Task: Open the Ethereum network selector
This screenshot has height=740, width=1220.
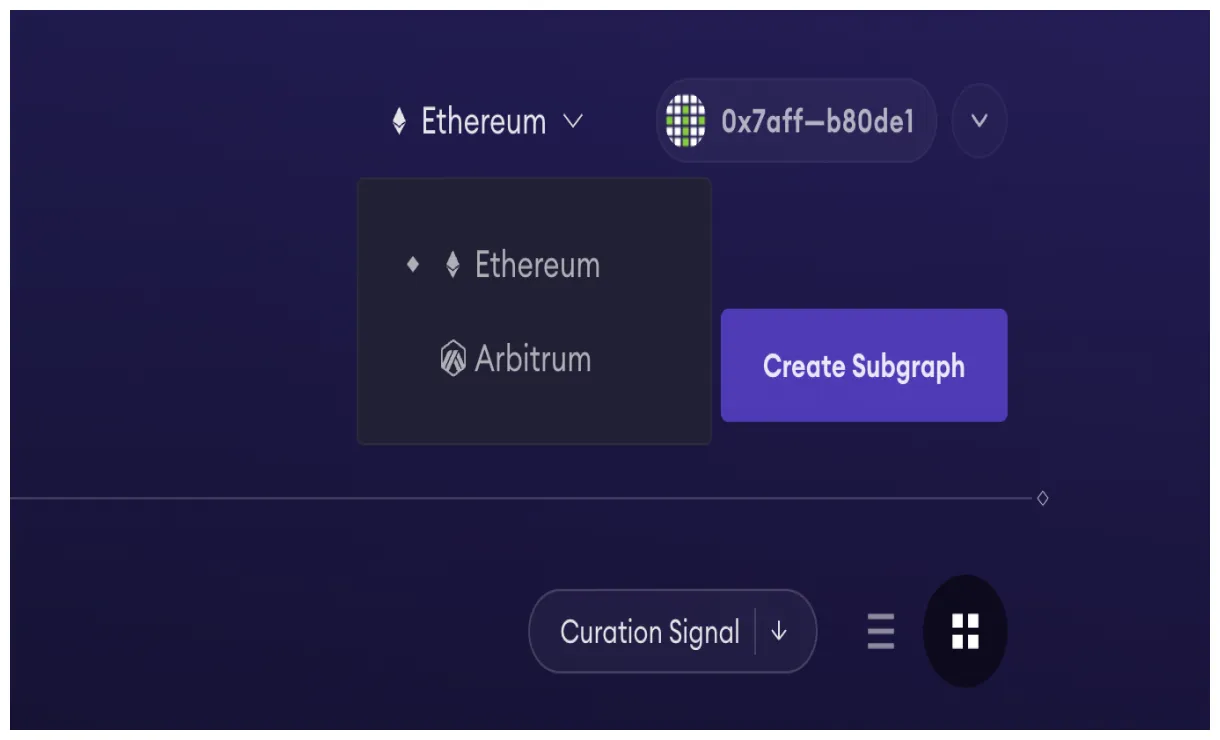Action: [x=487, y=120]
